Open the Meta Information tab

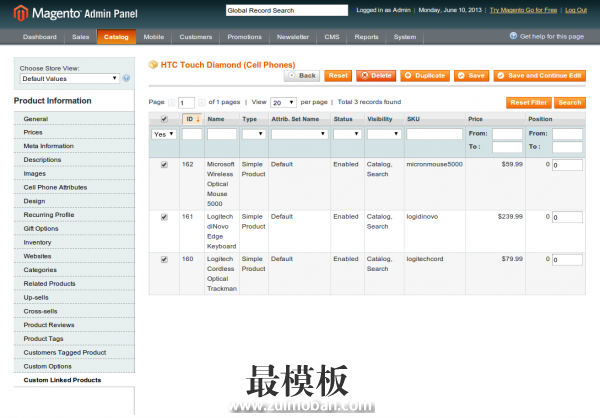pyautogui.click(x=74, y=146)
